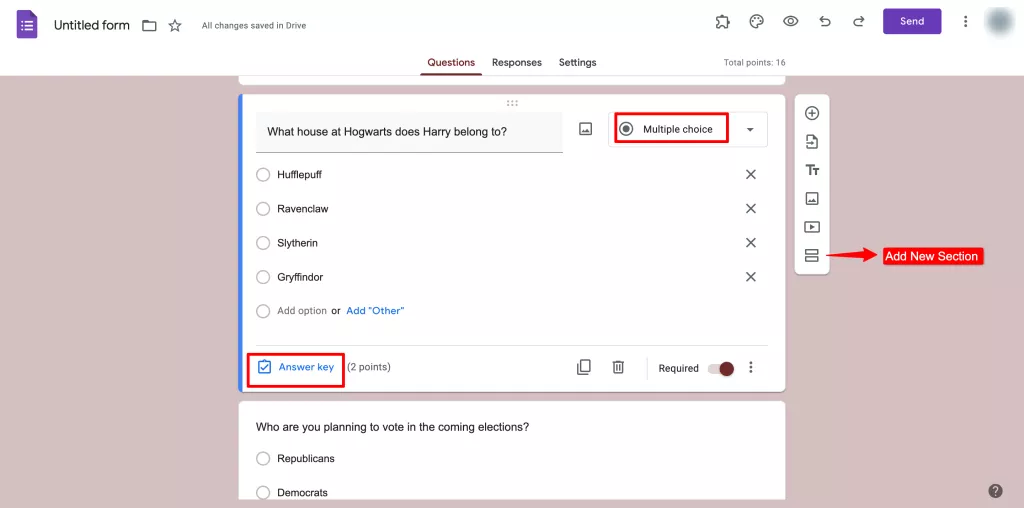Remove the Slytherin option

coord(751,243)
